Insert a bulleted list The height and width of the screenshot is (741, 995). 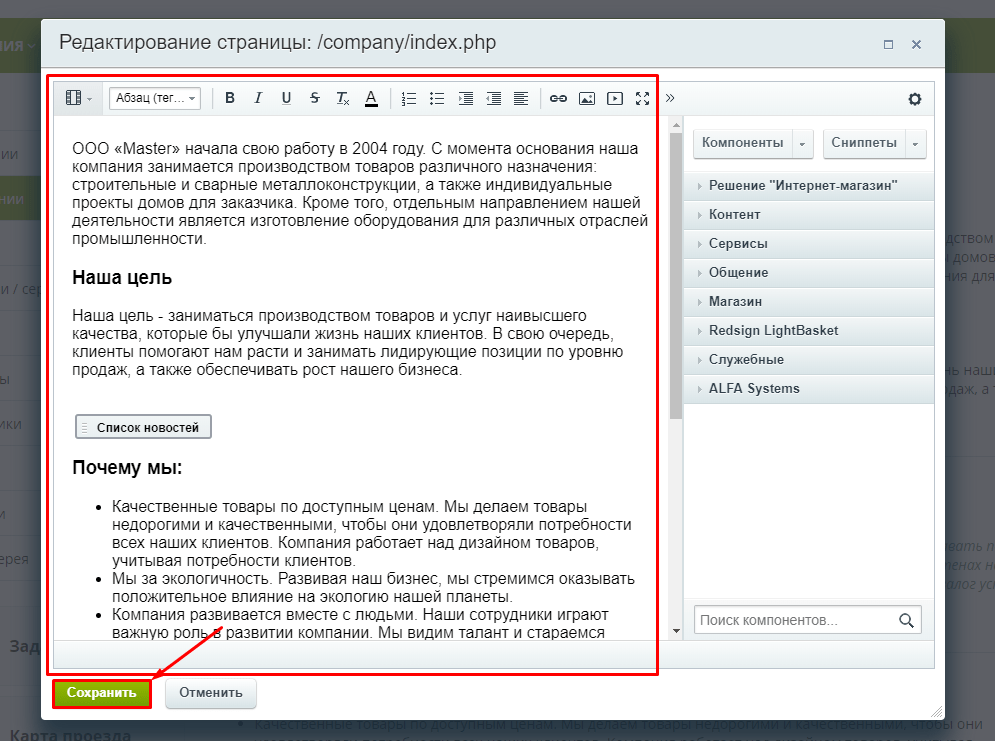click(x=436, y=98)
